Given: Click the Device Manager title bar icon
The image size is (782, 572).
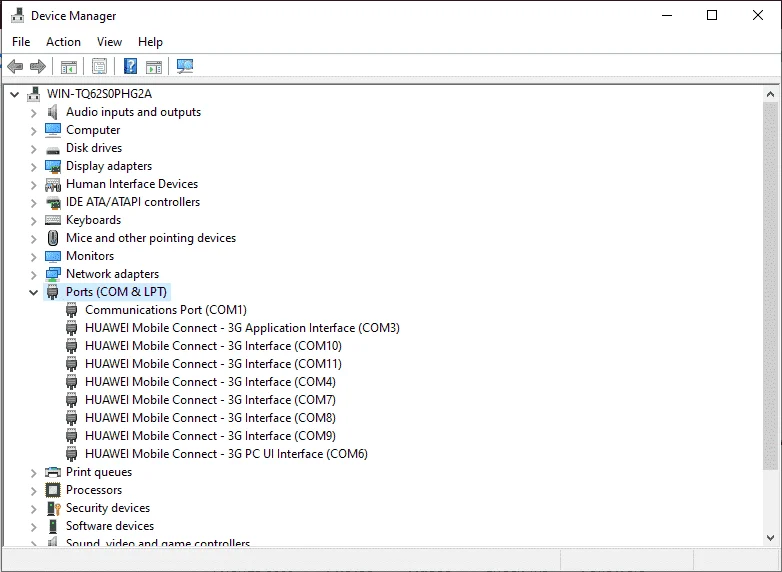Looking at the screenshot, I should [x=17, y=15].
